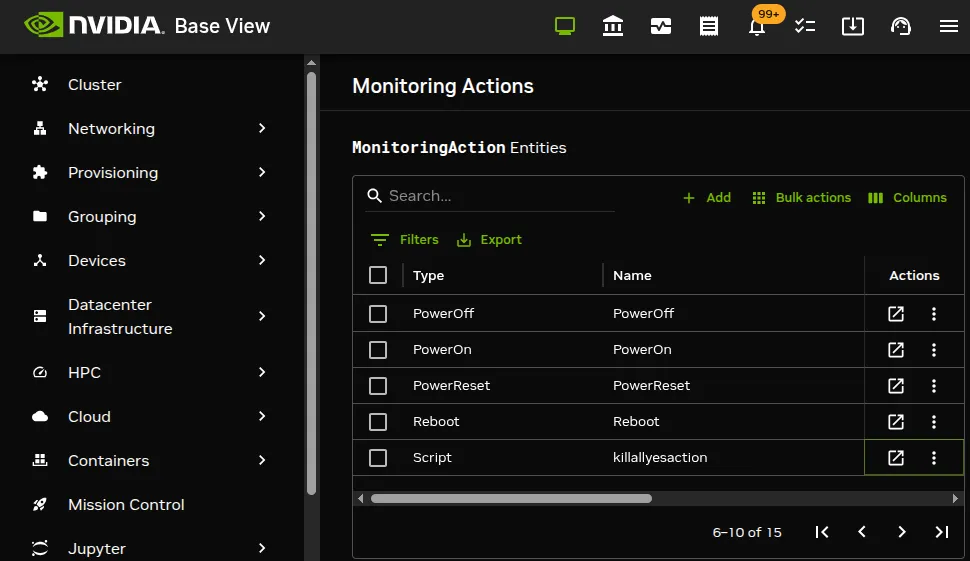
Task: Open the green monitor overview icon
Action: (x=565, y=26)
